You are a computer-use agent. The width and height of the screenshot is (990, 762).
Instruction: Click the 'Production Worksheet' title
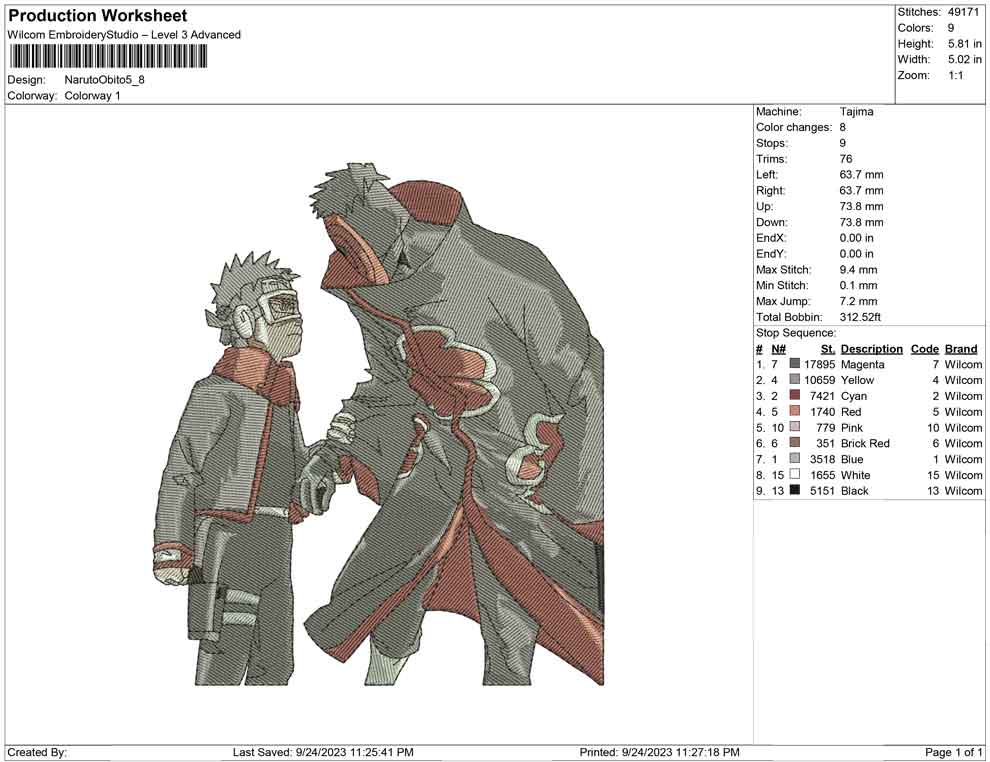[98, 16]
